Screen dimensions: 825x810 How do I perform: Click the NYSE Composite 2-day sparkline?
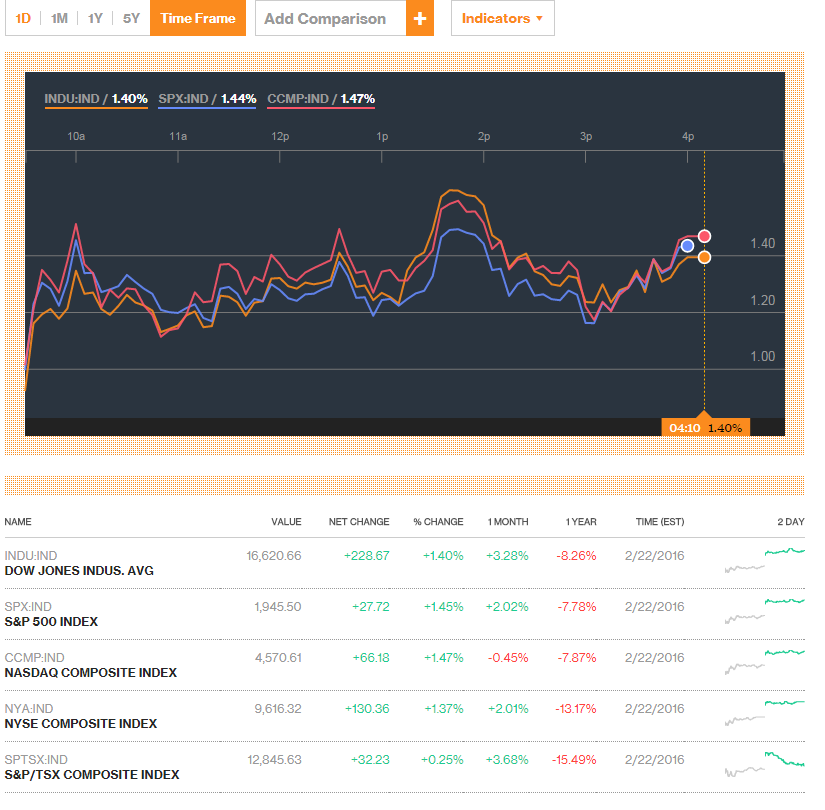point(764,713)
